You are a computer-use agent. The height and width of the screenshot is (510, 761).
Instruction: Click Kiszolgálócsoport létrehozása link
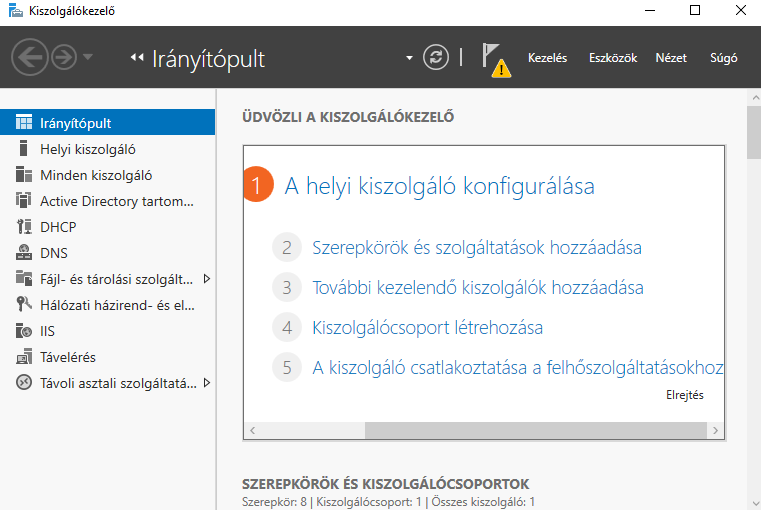(427, 328)
